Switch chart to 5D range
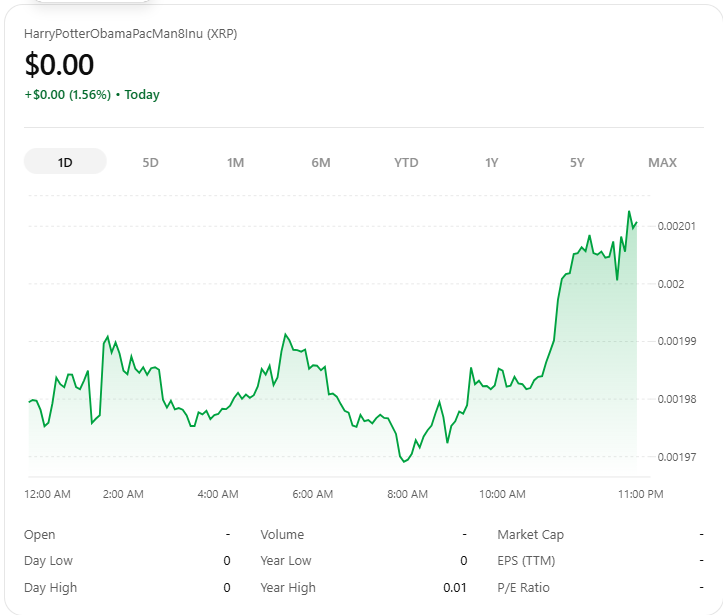The width and height of the screenshot is (723, 615). [150, 162]
